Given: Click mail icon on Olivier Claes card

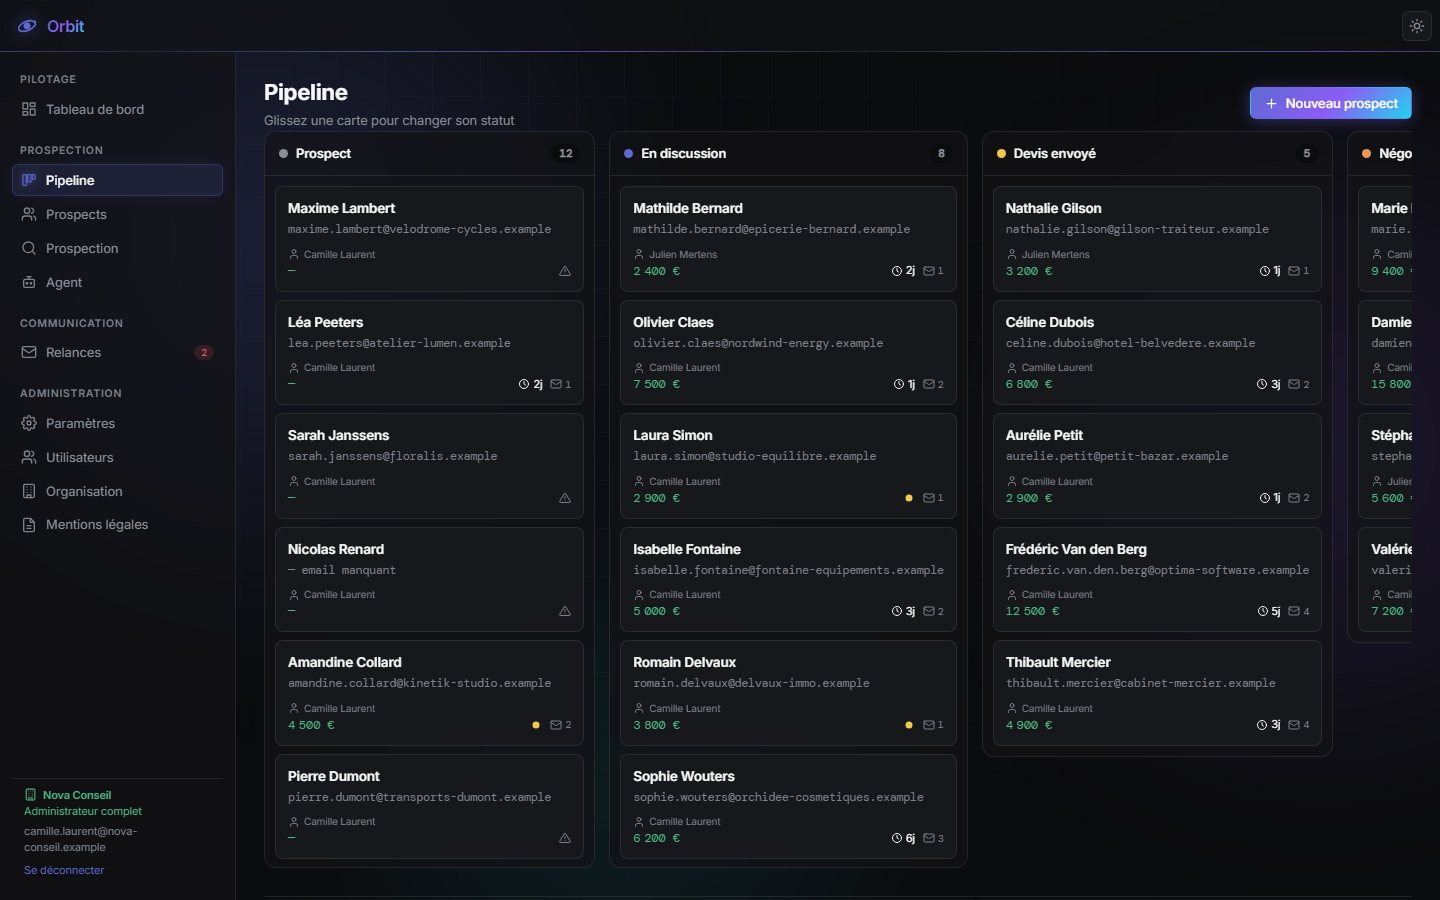Looking at the screenshot, I should click(929, 384).
